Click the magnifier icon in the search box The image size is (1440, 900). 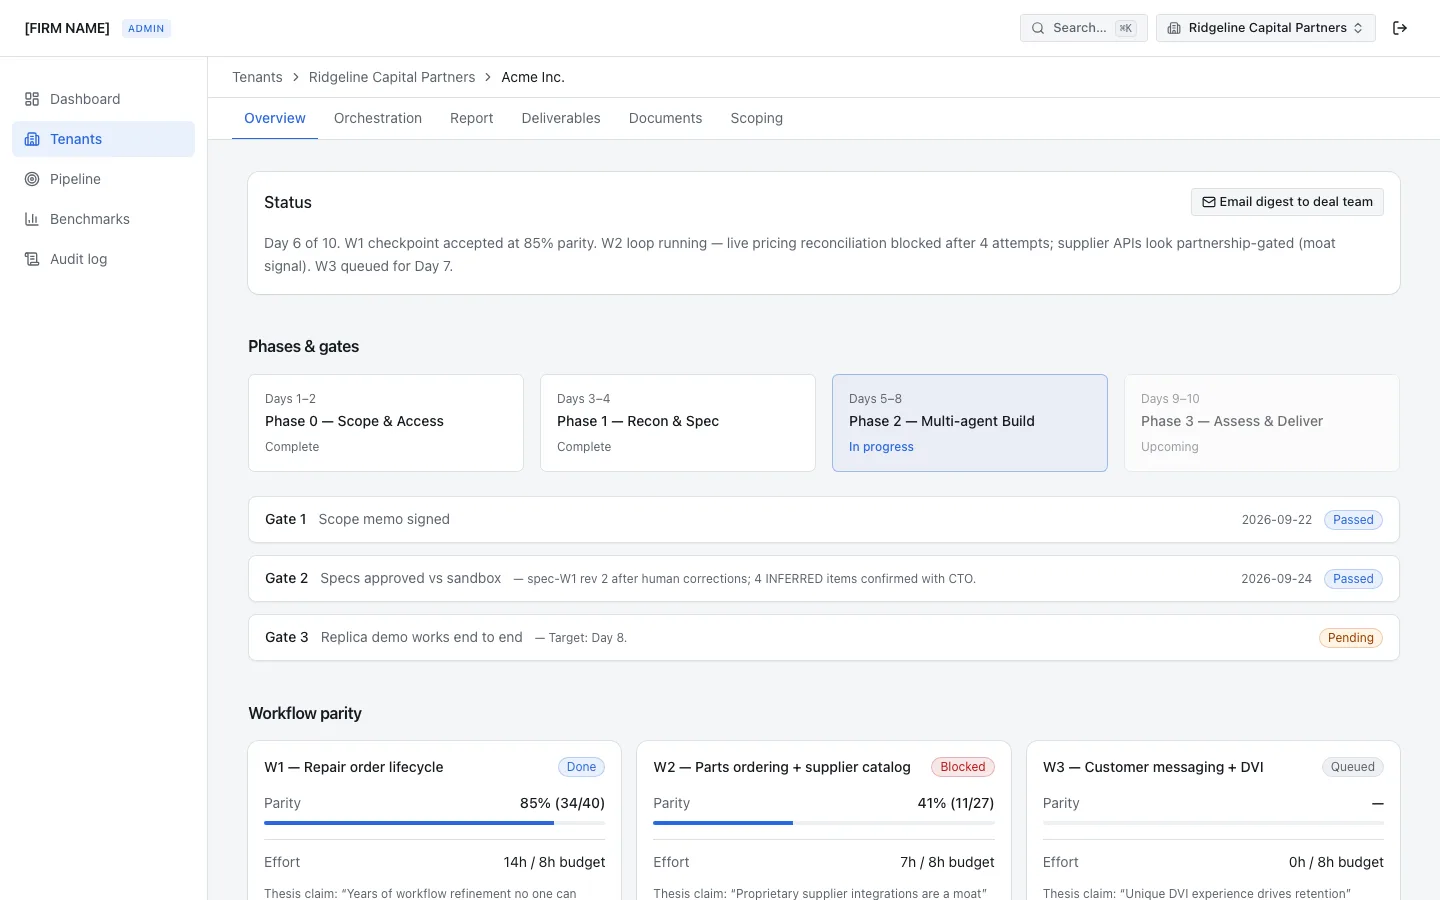1038,28
